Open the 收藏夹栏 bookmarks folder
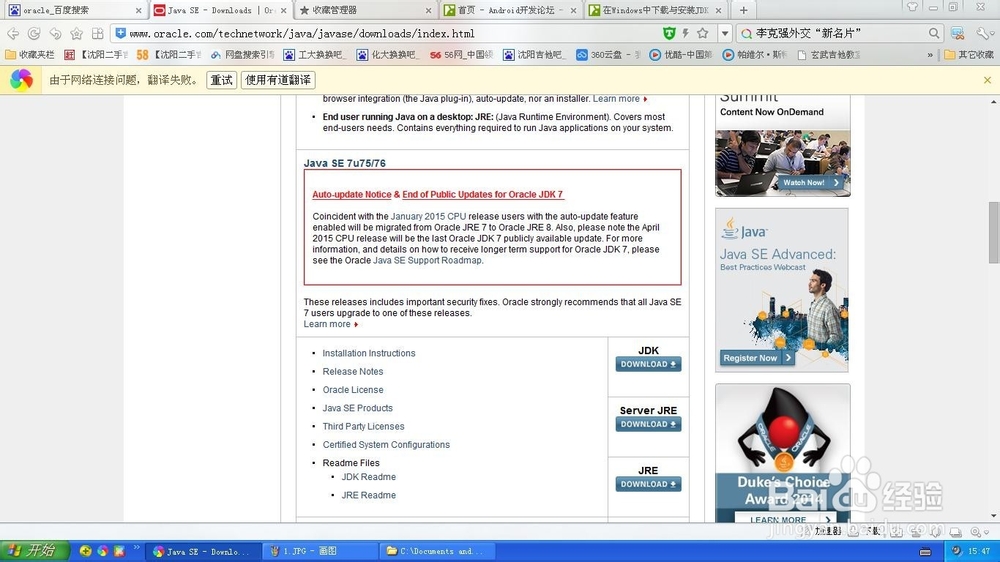The image size is (1000, 562). pyautogui.click(x=29, y=55)
